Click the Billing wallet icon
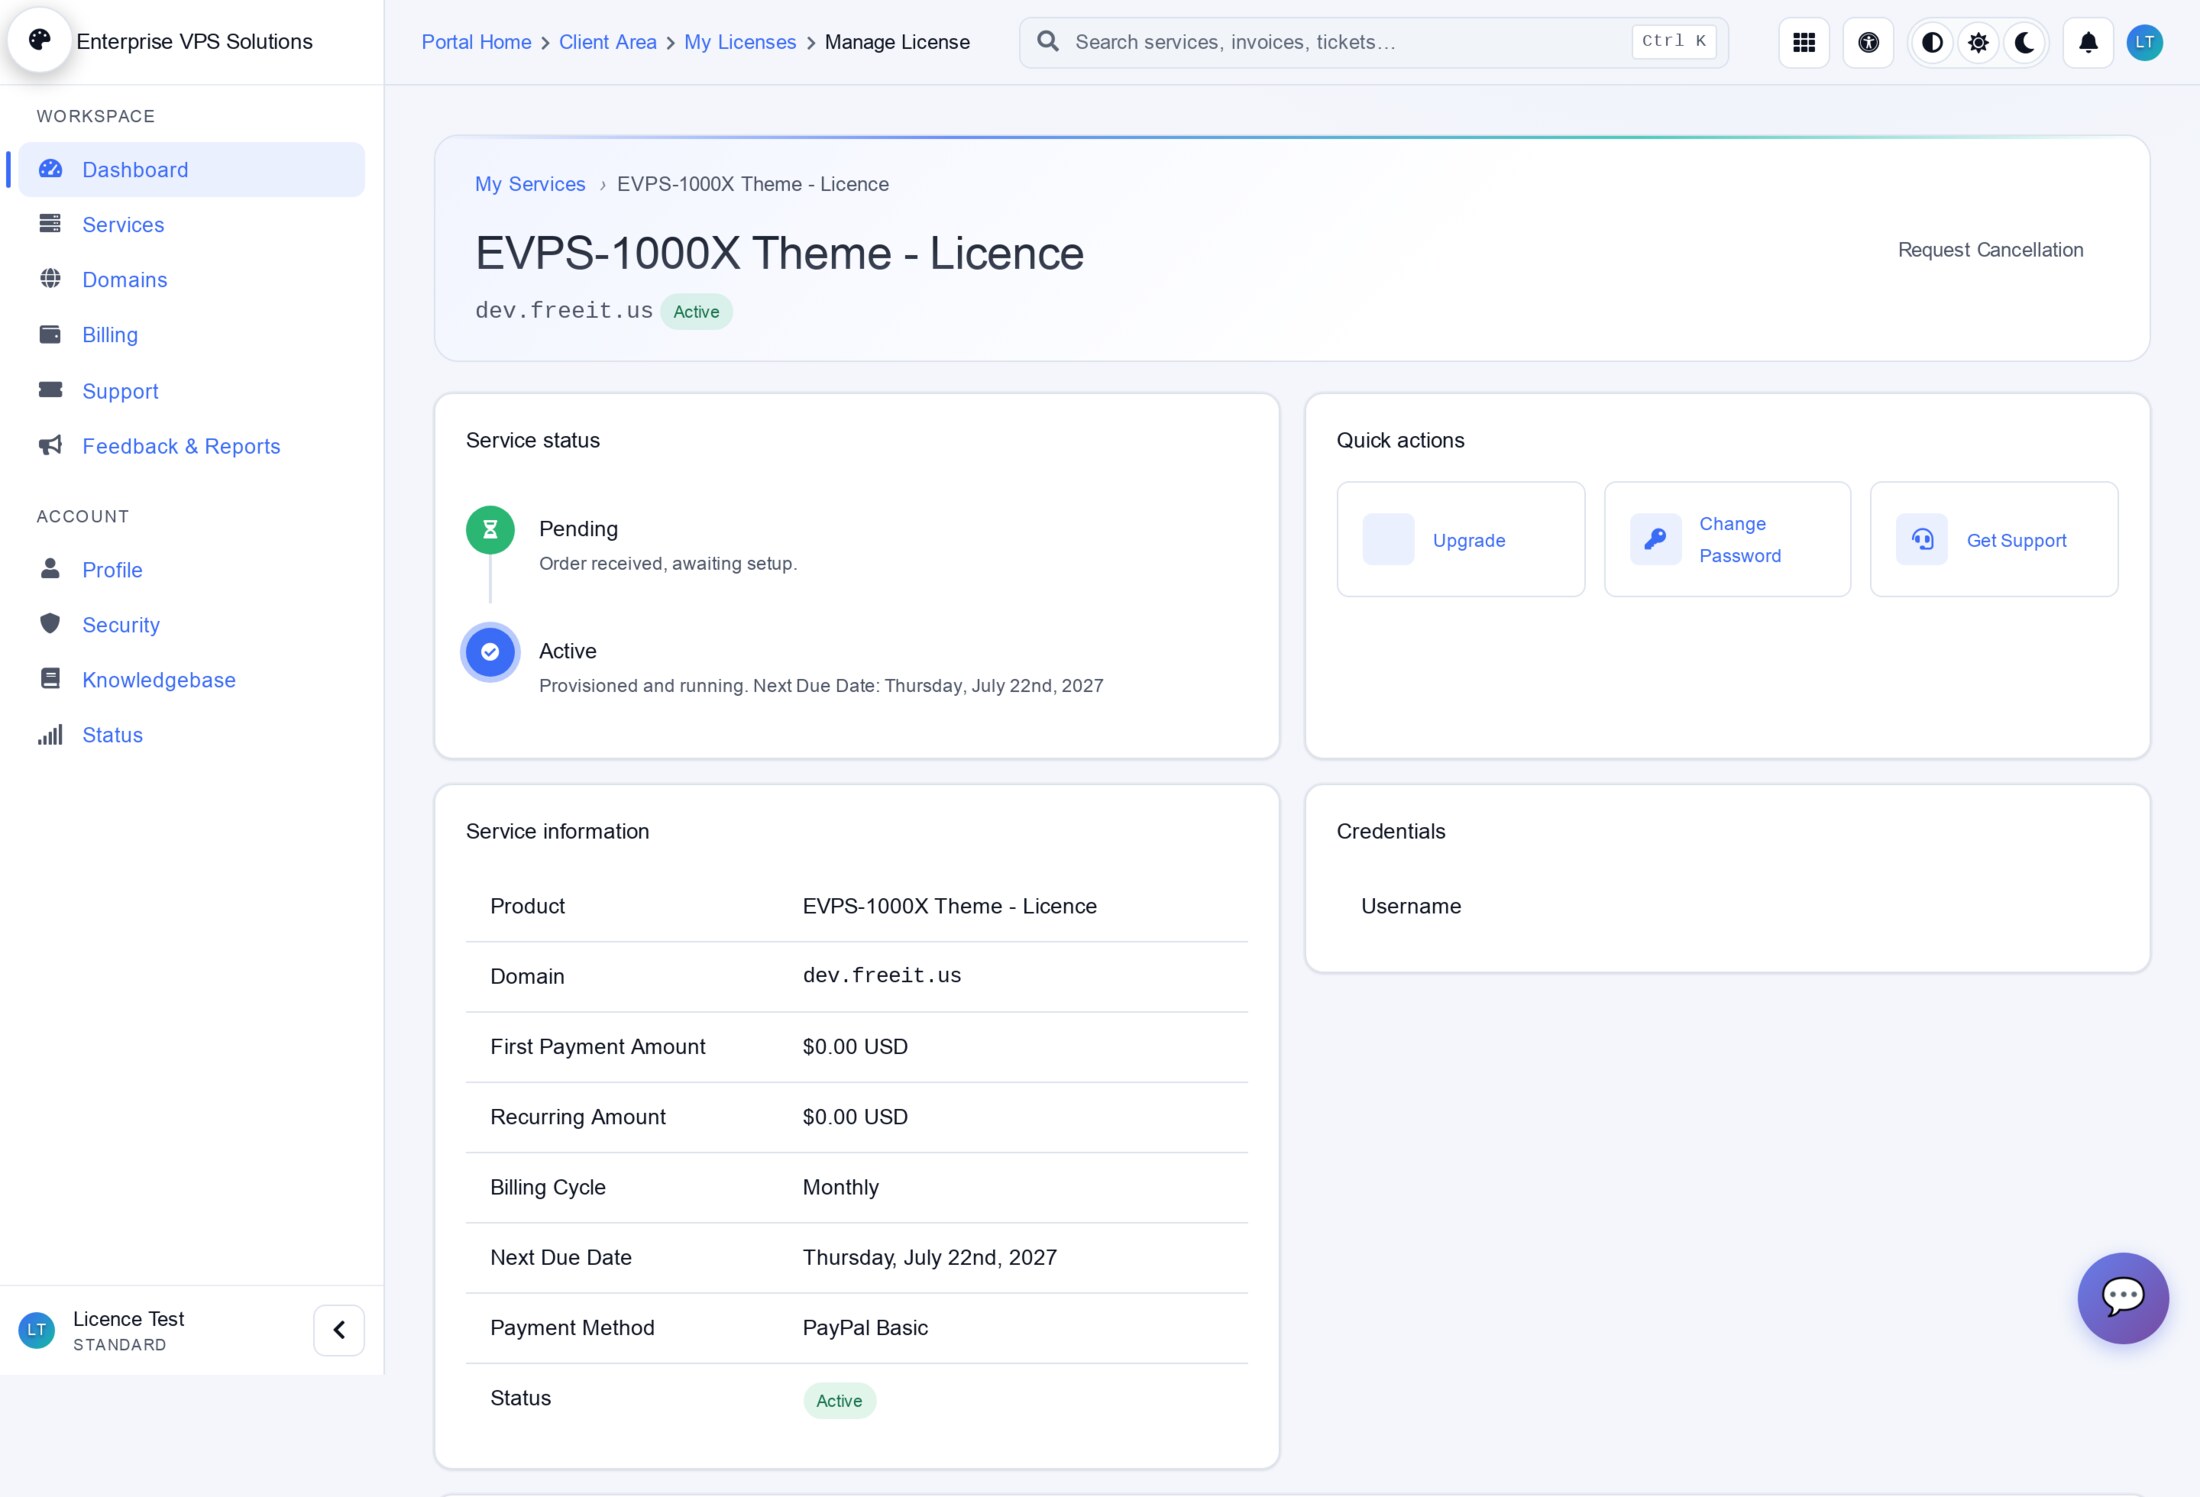 click(50, 334)
